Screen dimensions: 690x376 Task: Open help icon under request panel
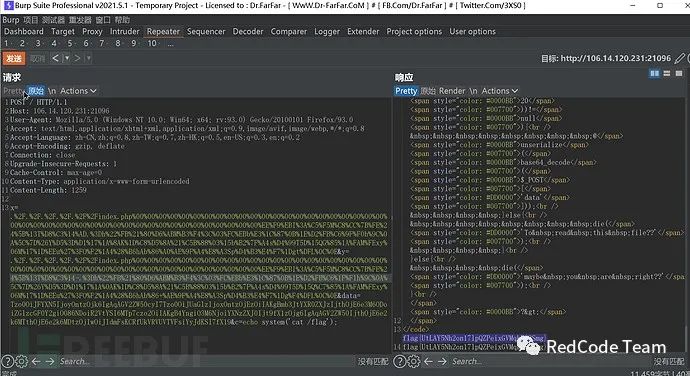[x=7, y=361]
